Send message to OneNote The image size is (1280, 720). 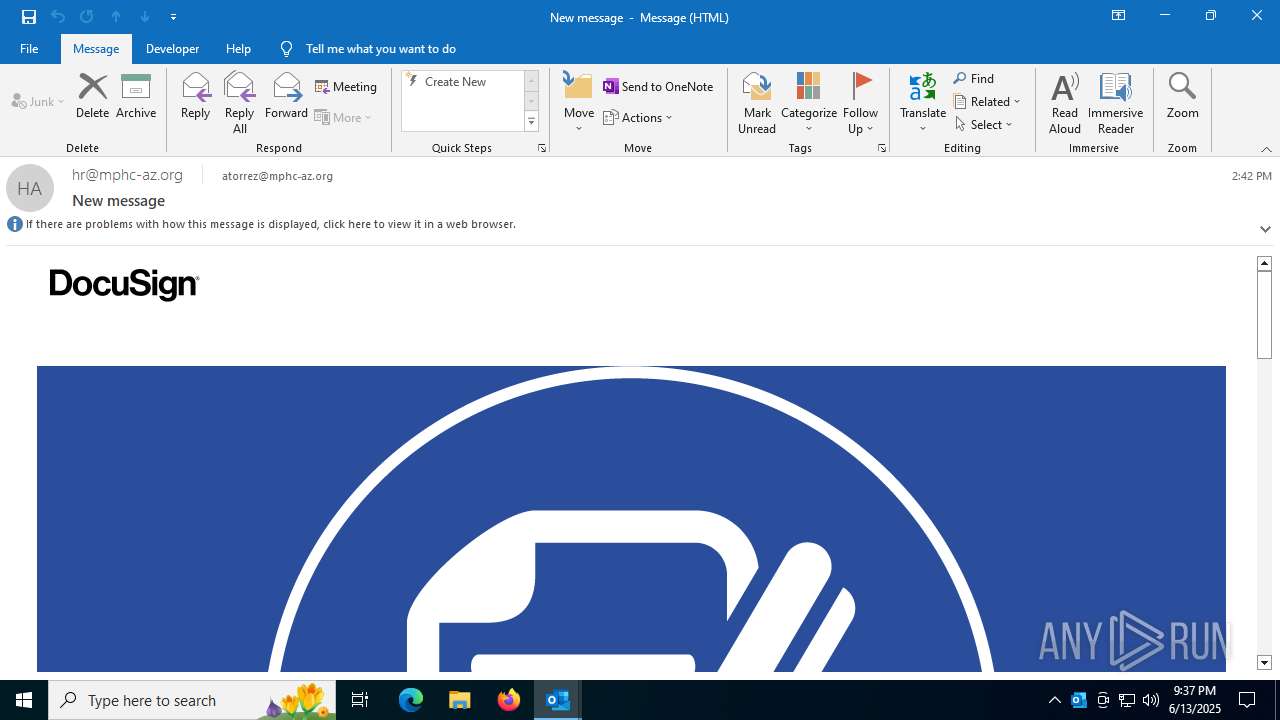(x=658, y=87)
